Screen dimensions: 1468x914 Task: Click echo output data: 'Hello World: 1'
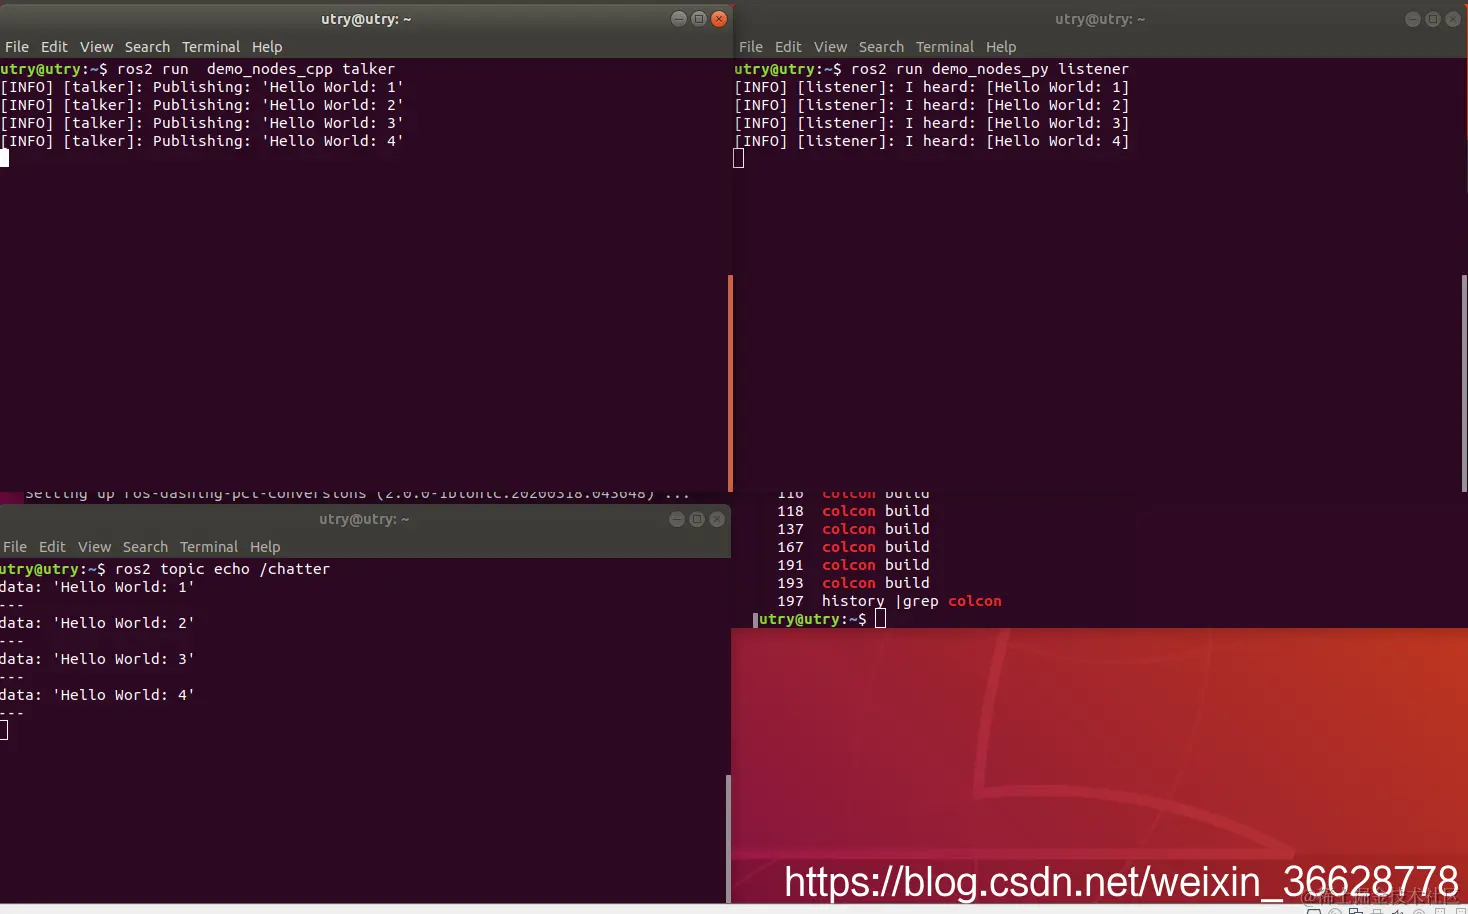point(97,587)
